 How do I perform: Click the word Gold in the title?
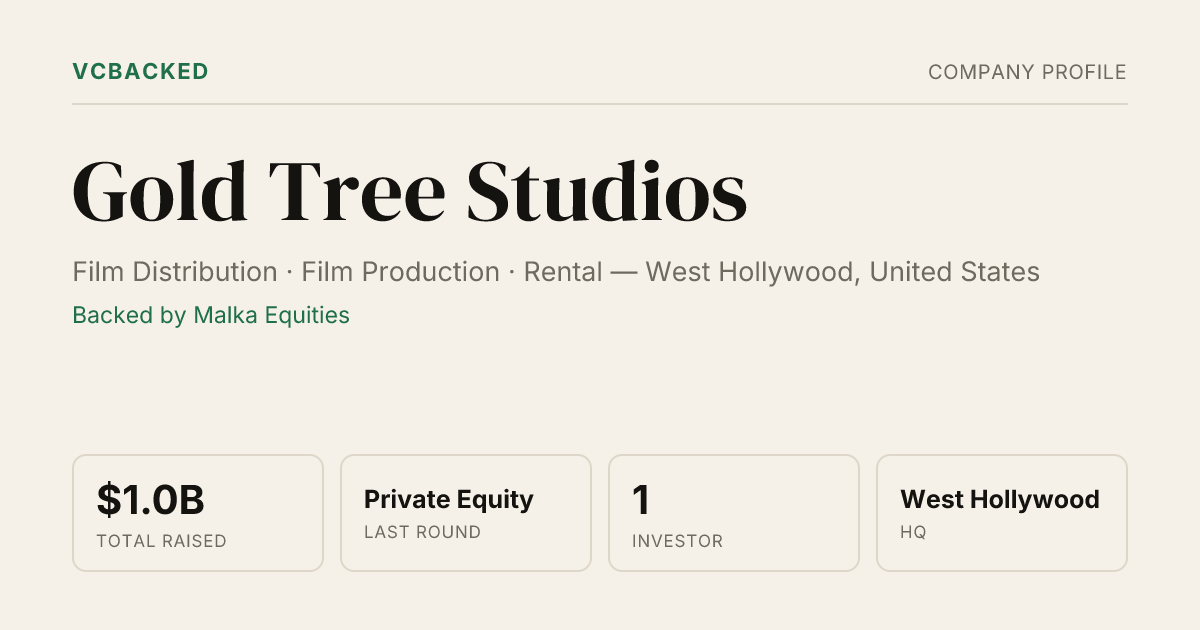[x=160, y=191]
